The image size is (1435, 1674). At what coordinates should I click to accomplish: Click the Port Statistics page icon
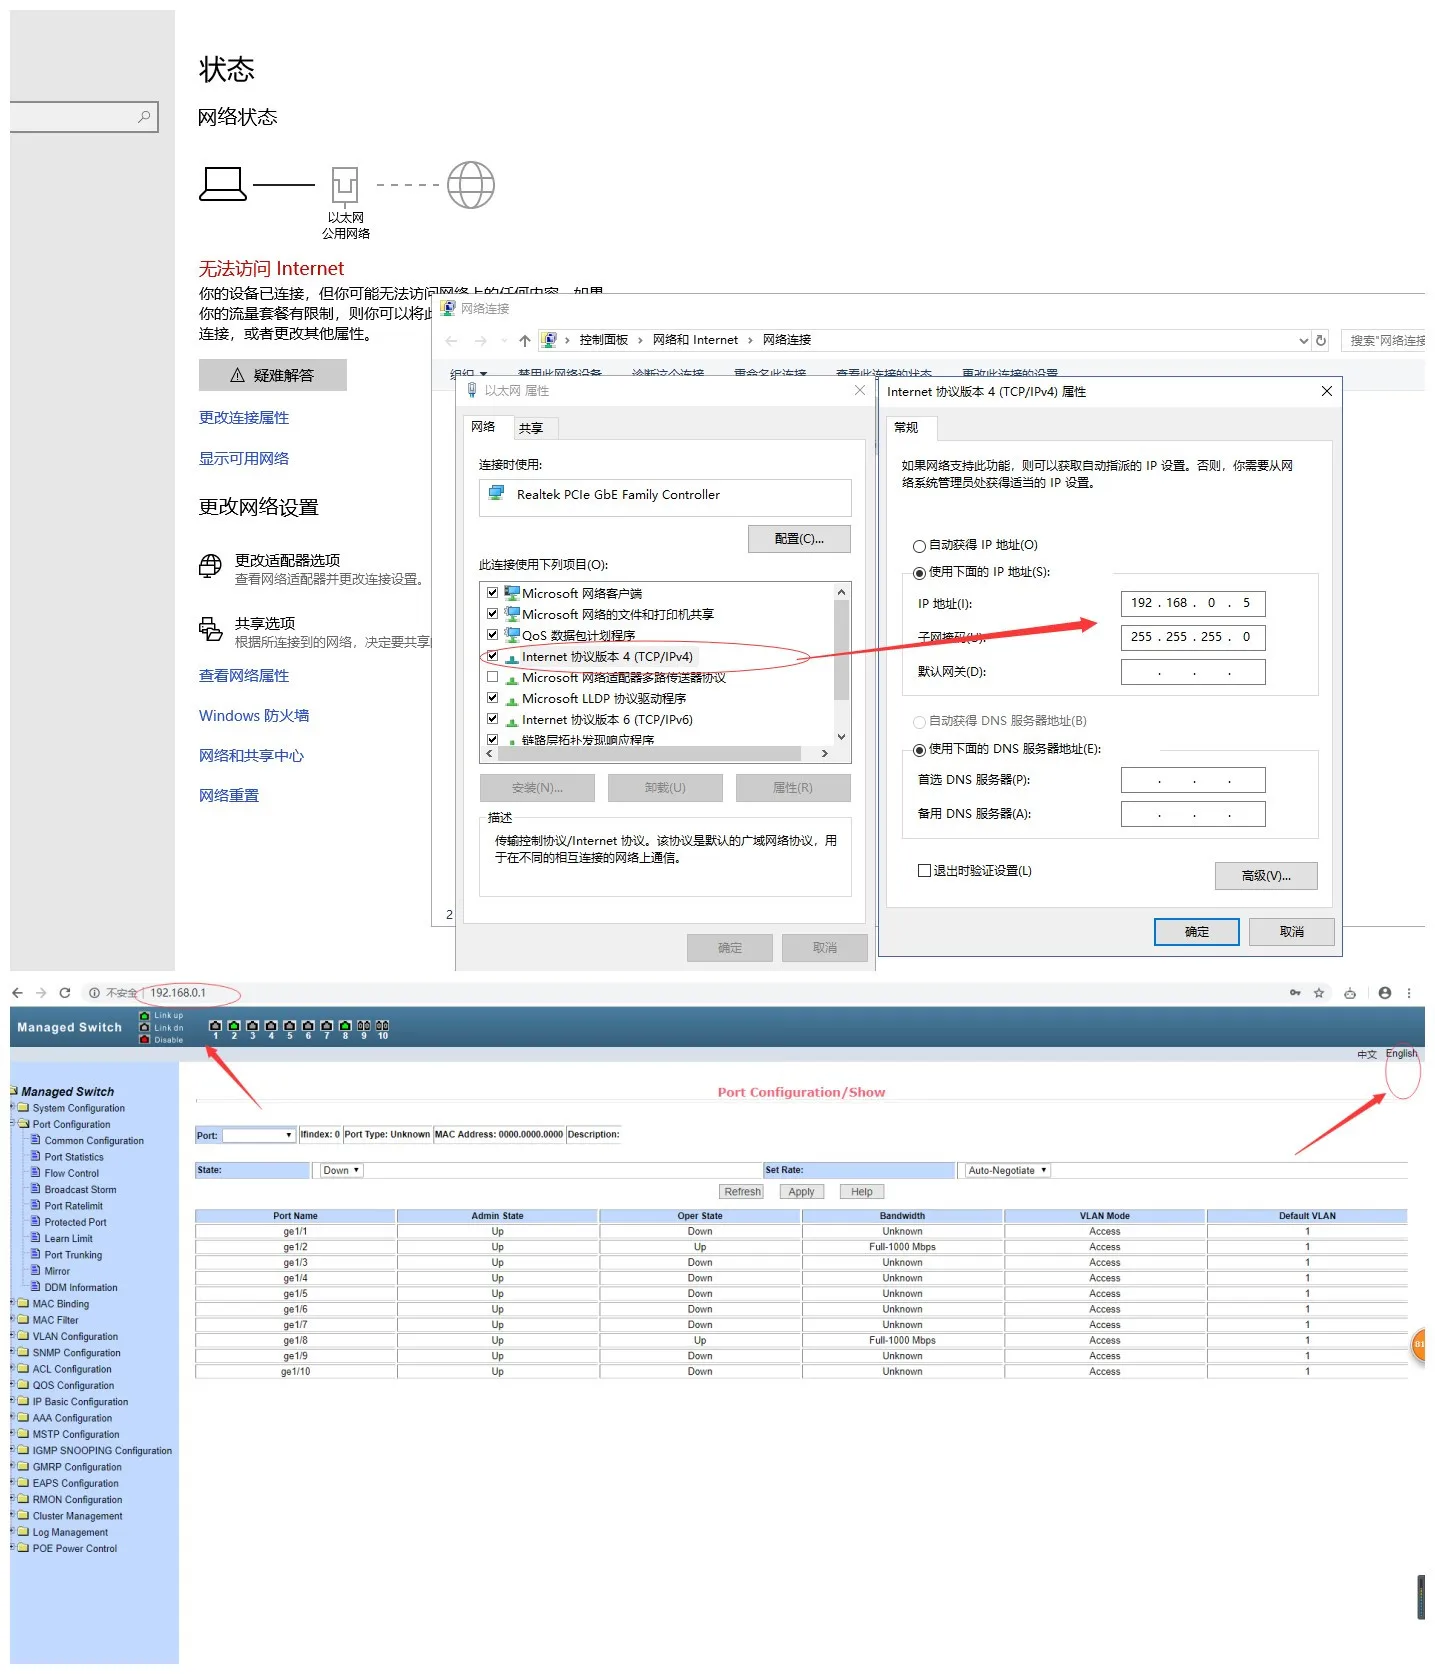click(36, 1155)
